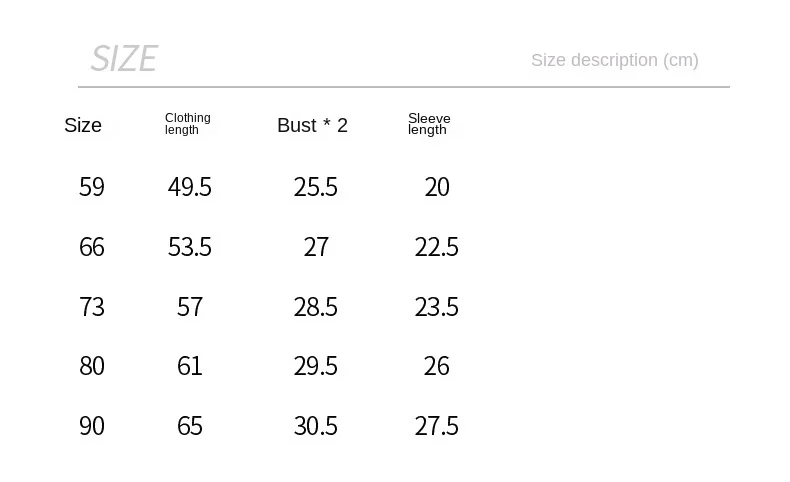This screenshot has width=790, height=482.
Task: Click clothing length value 53.5
Action: (189, 247)
